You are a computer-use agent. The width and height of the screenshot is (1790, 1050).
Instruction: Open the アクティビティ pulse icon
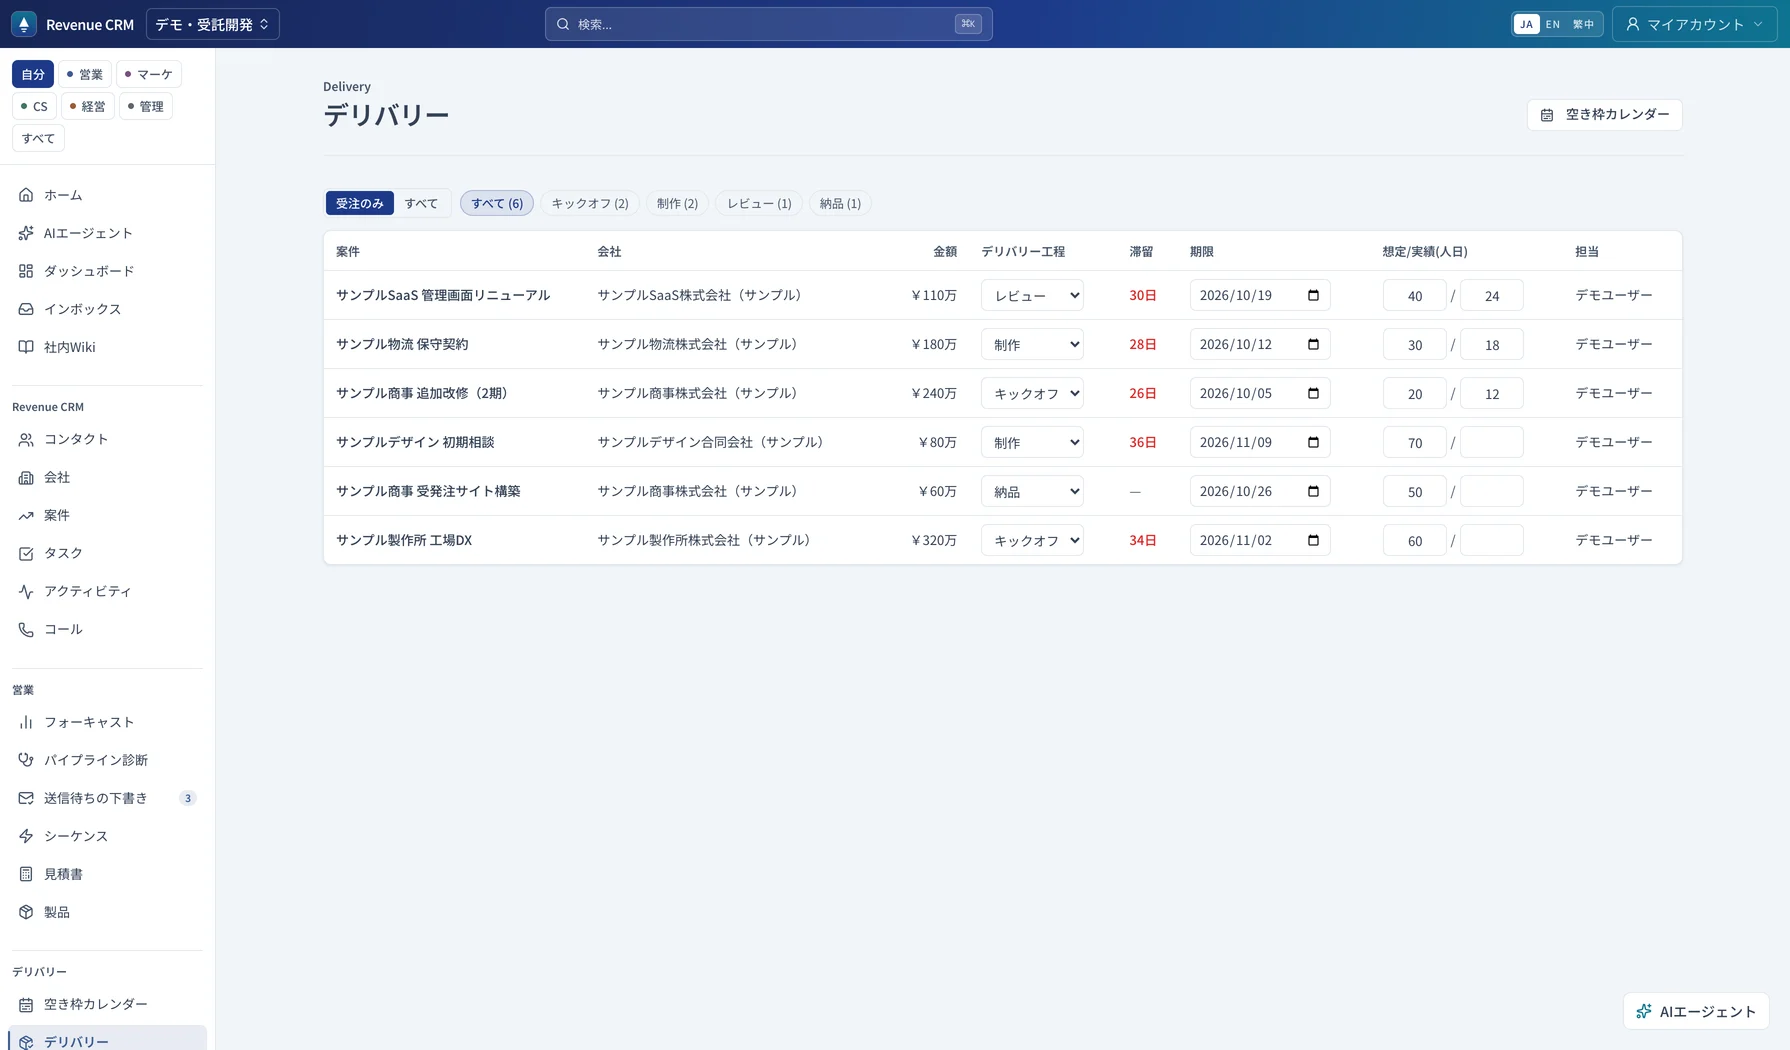click(26, 591)
